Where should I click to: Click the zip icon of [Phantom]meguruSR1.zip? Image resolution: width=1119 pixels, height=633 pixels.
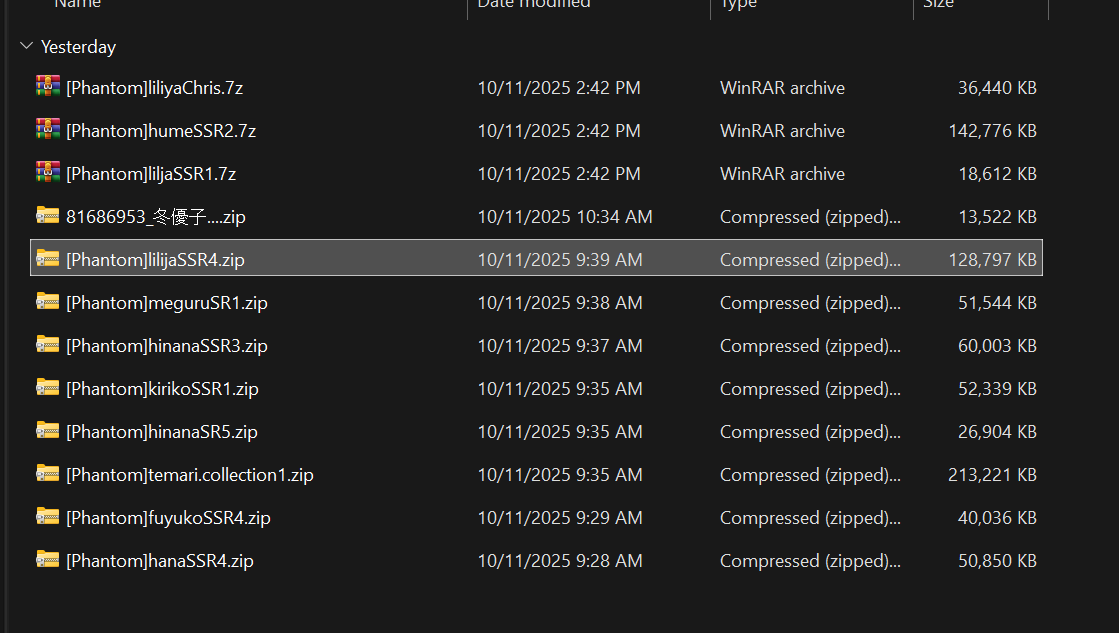tap(47, 302)
